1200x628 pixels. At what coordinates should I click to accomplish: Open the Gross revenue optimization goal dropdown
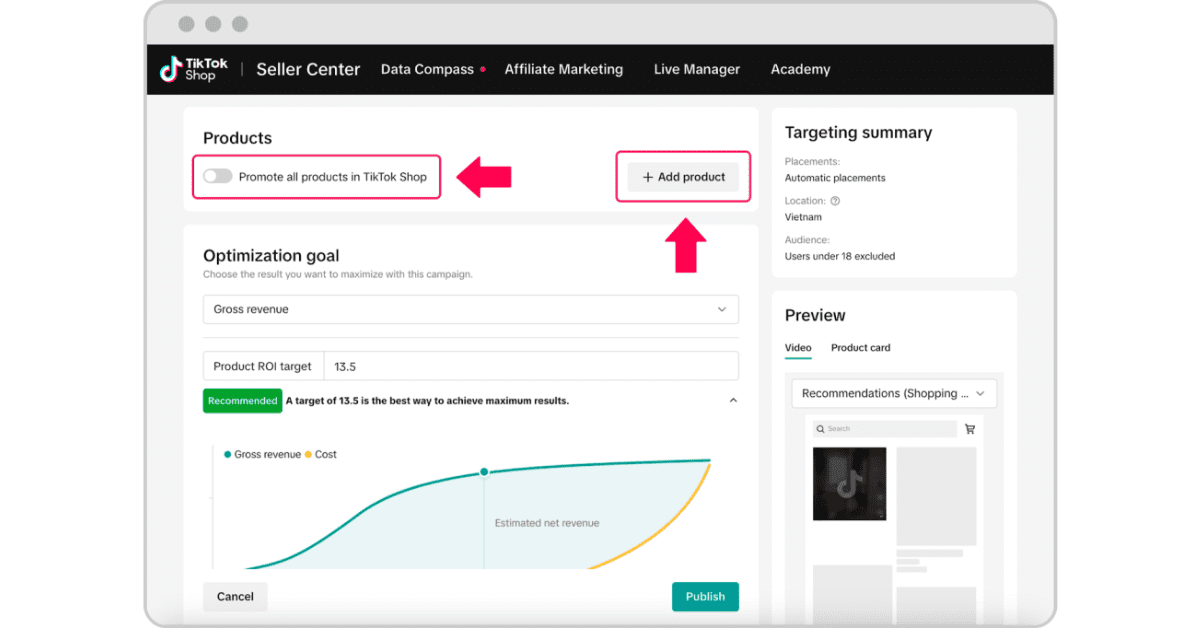coord(471,309)
